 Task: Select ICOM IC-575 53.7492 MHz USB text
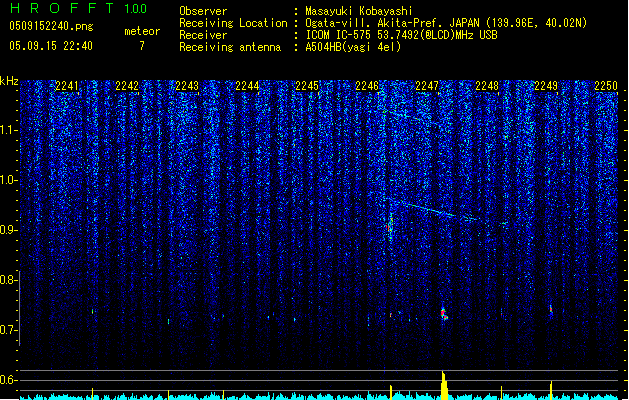click(x=401, y=35)
